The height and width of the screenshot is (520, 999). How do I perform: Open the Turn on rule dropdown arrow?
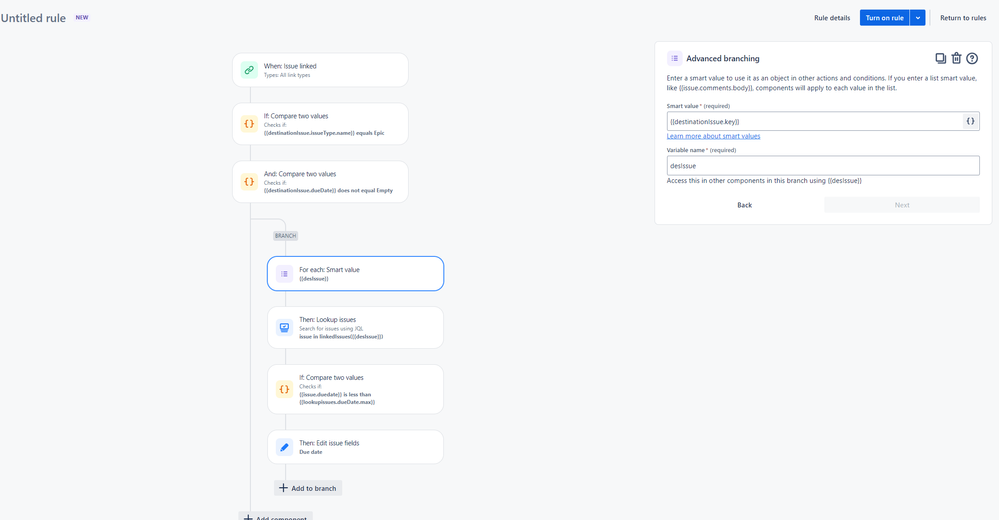click(917, 18)
